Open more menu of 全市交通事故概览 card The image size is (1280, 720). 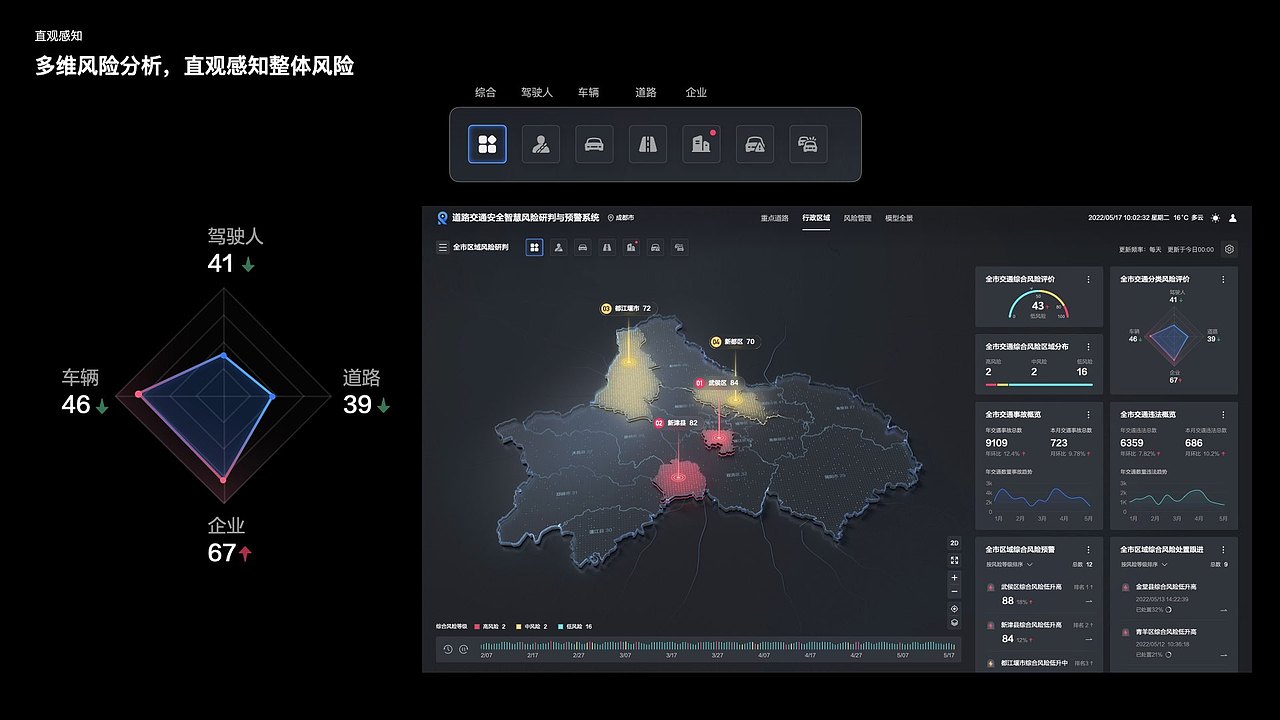pos(1089,414)
